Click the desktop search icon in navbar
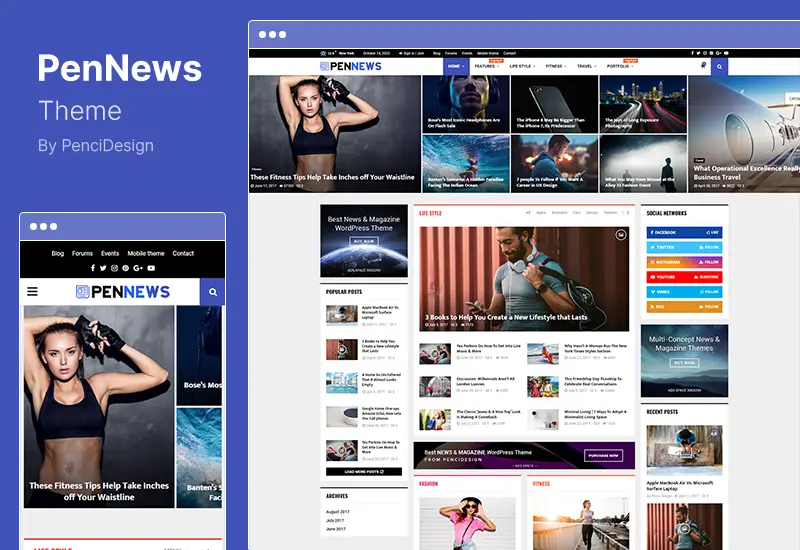Viewport: 800px width, 550px height. tap(719, 66)
